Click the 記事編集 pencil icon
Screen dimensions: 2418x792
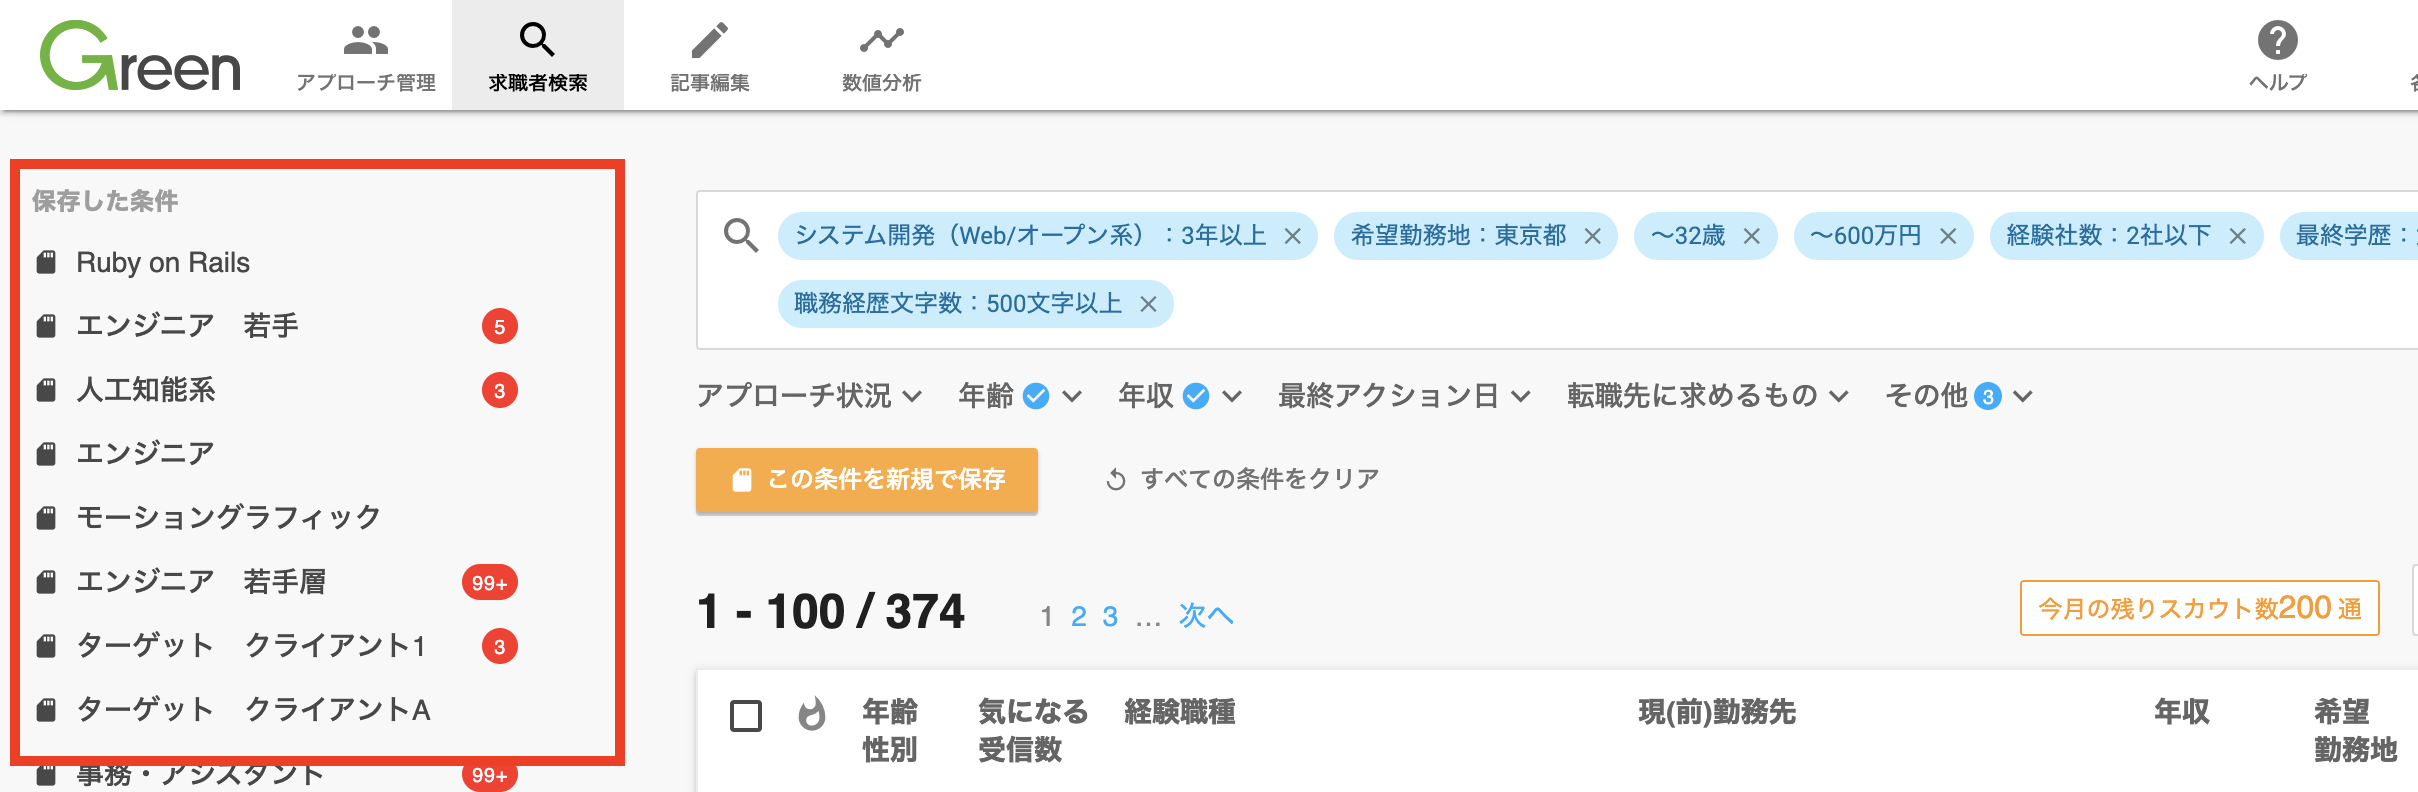(710, 40)
